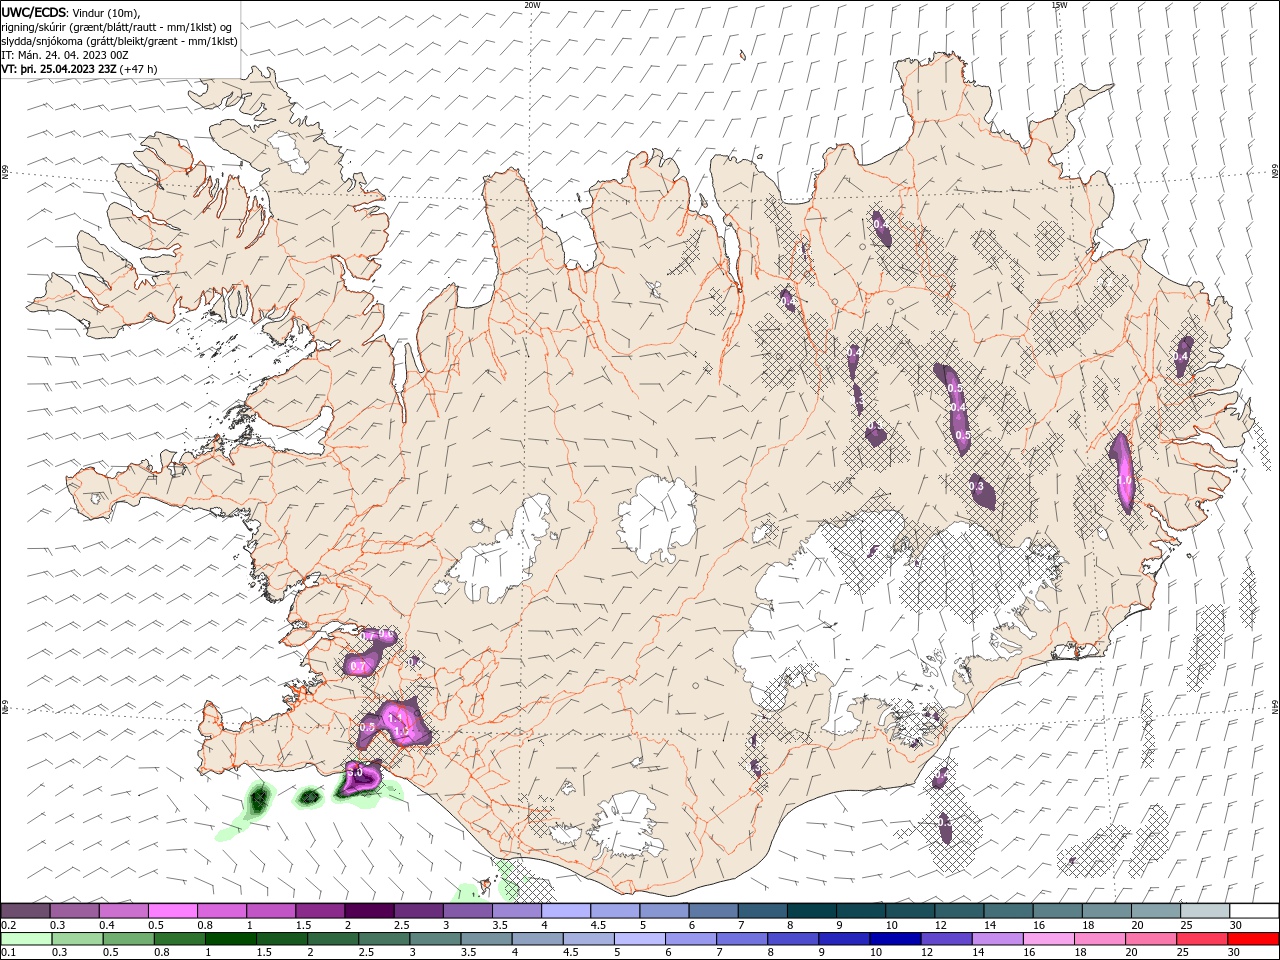Click the 4.5 label under top legend

(598, 925)
